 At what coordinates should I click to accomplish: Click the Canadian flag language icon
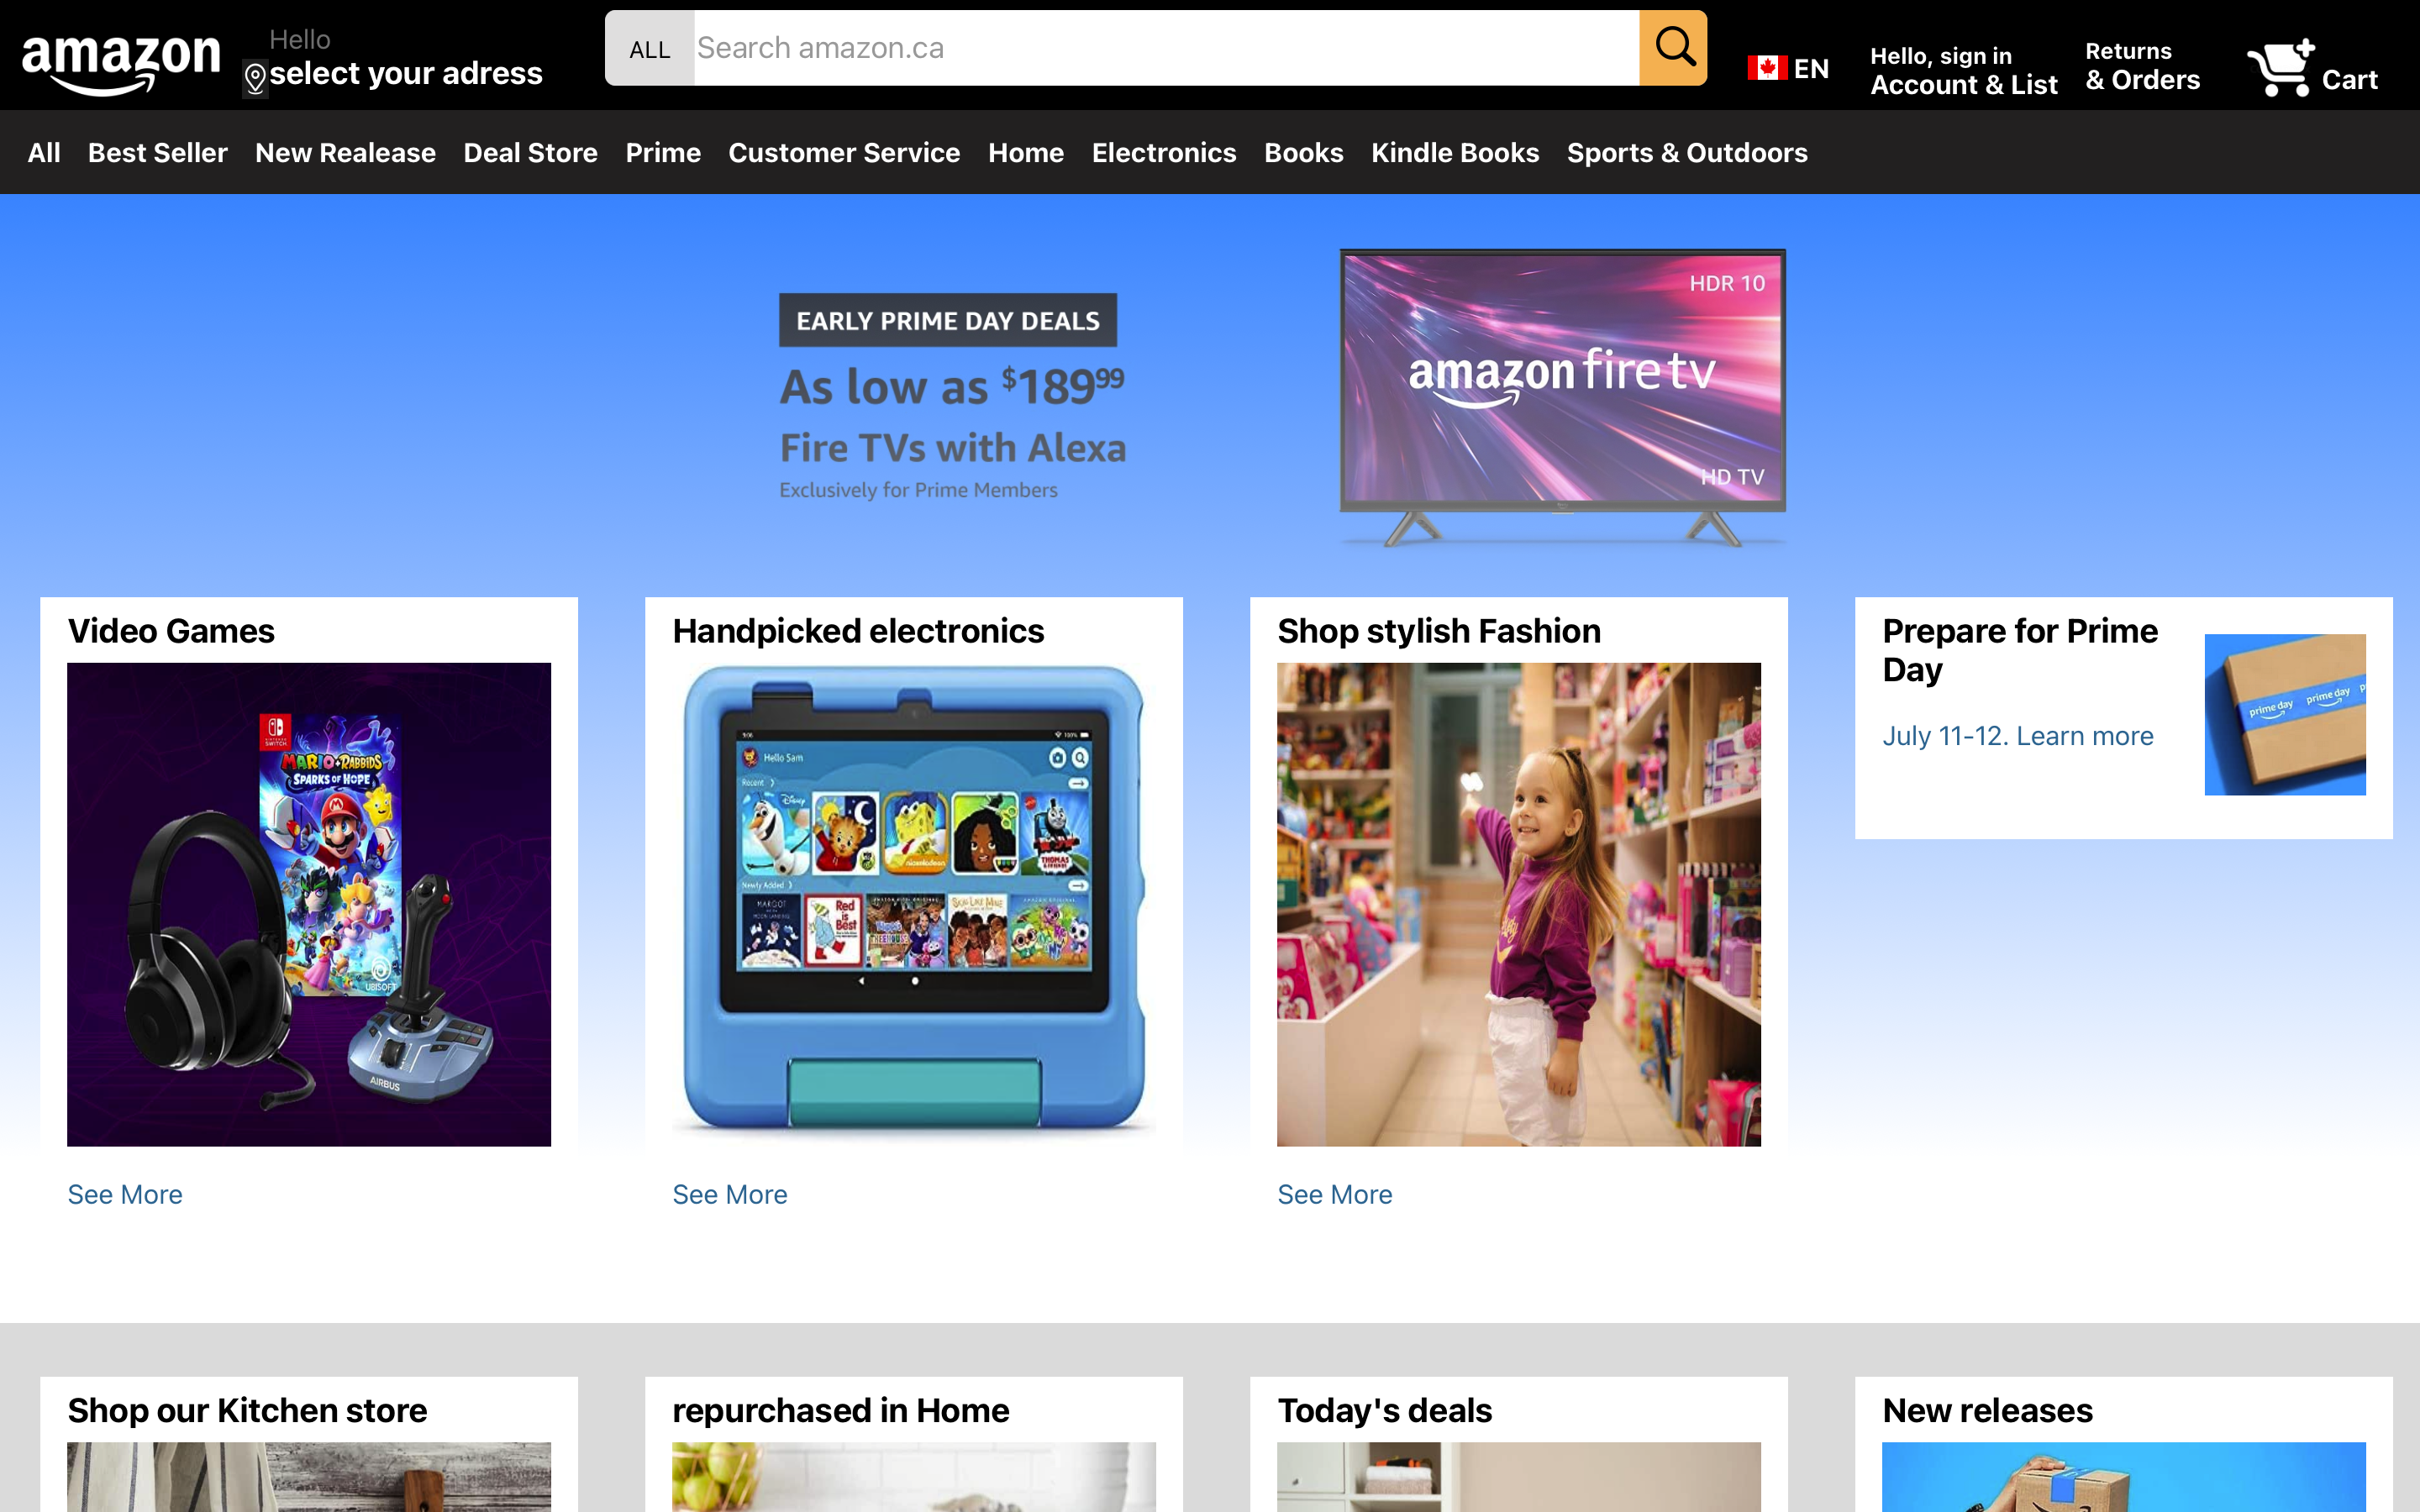(1767, 68)
